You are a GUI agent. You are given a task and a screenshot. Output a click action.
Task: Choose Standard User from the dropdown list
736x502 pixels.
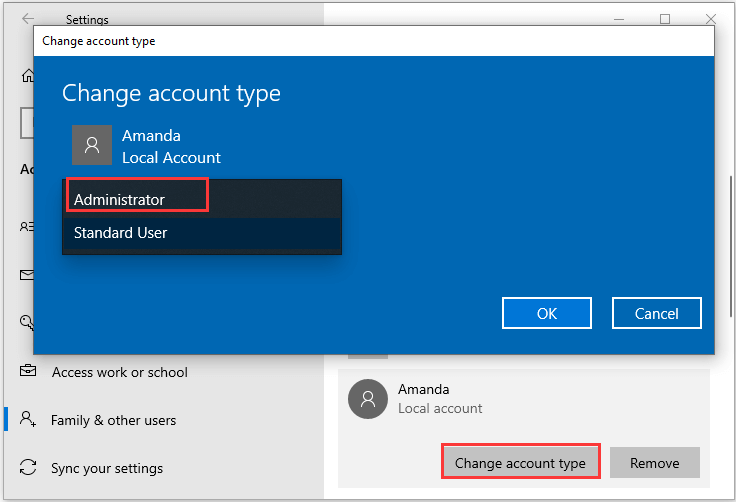(202, 233)
